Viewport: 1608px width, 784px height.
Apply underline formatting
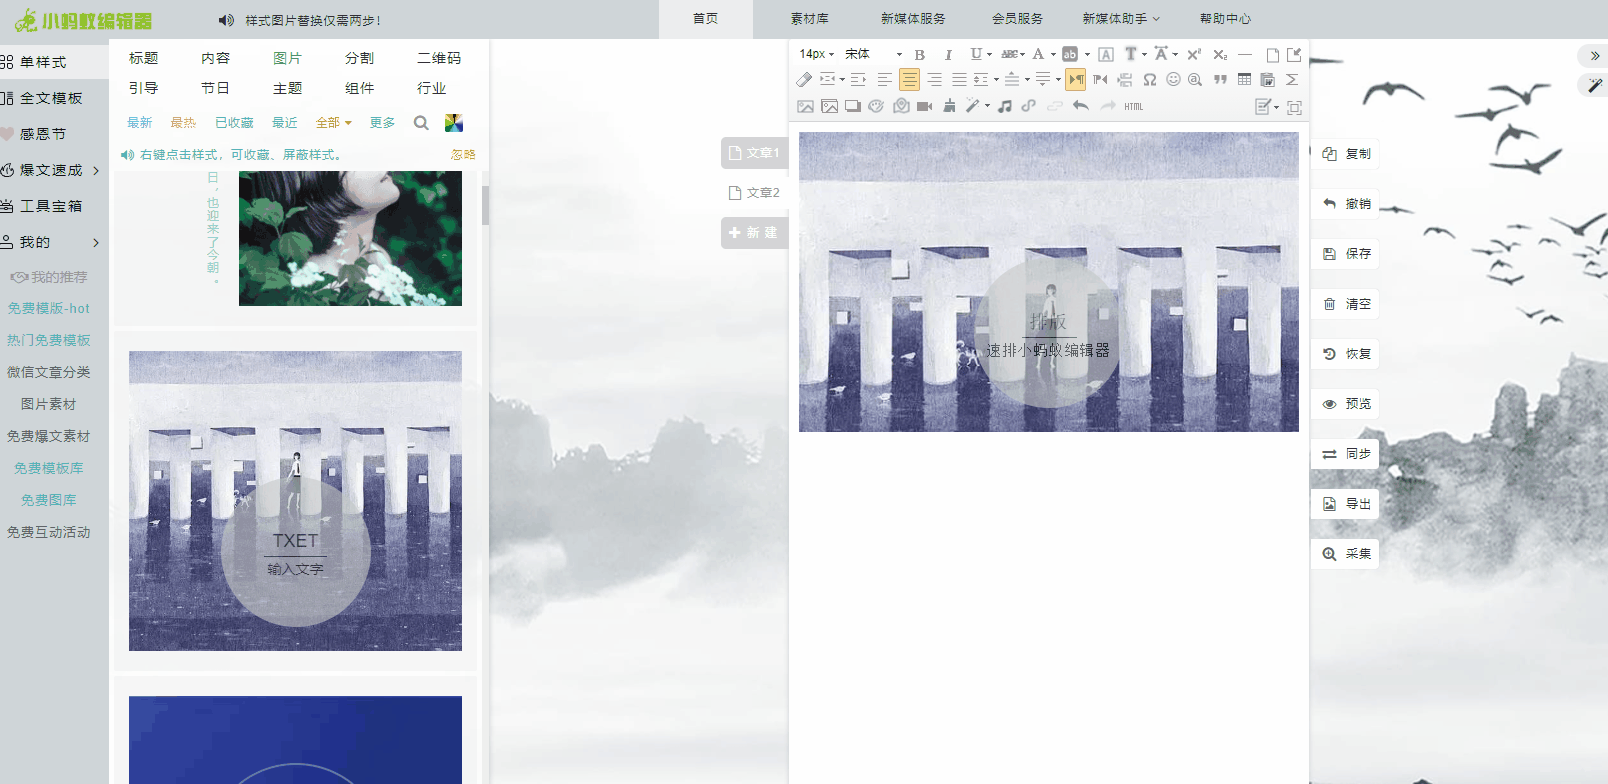click(976, 54)
